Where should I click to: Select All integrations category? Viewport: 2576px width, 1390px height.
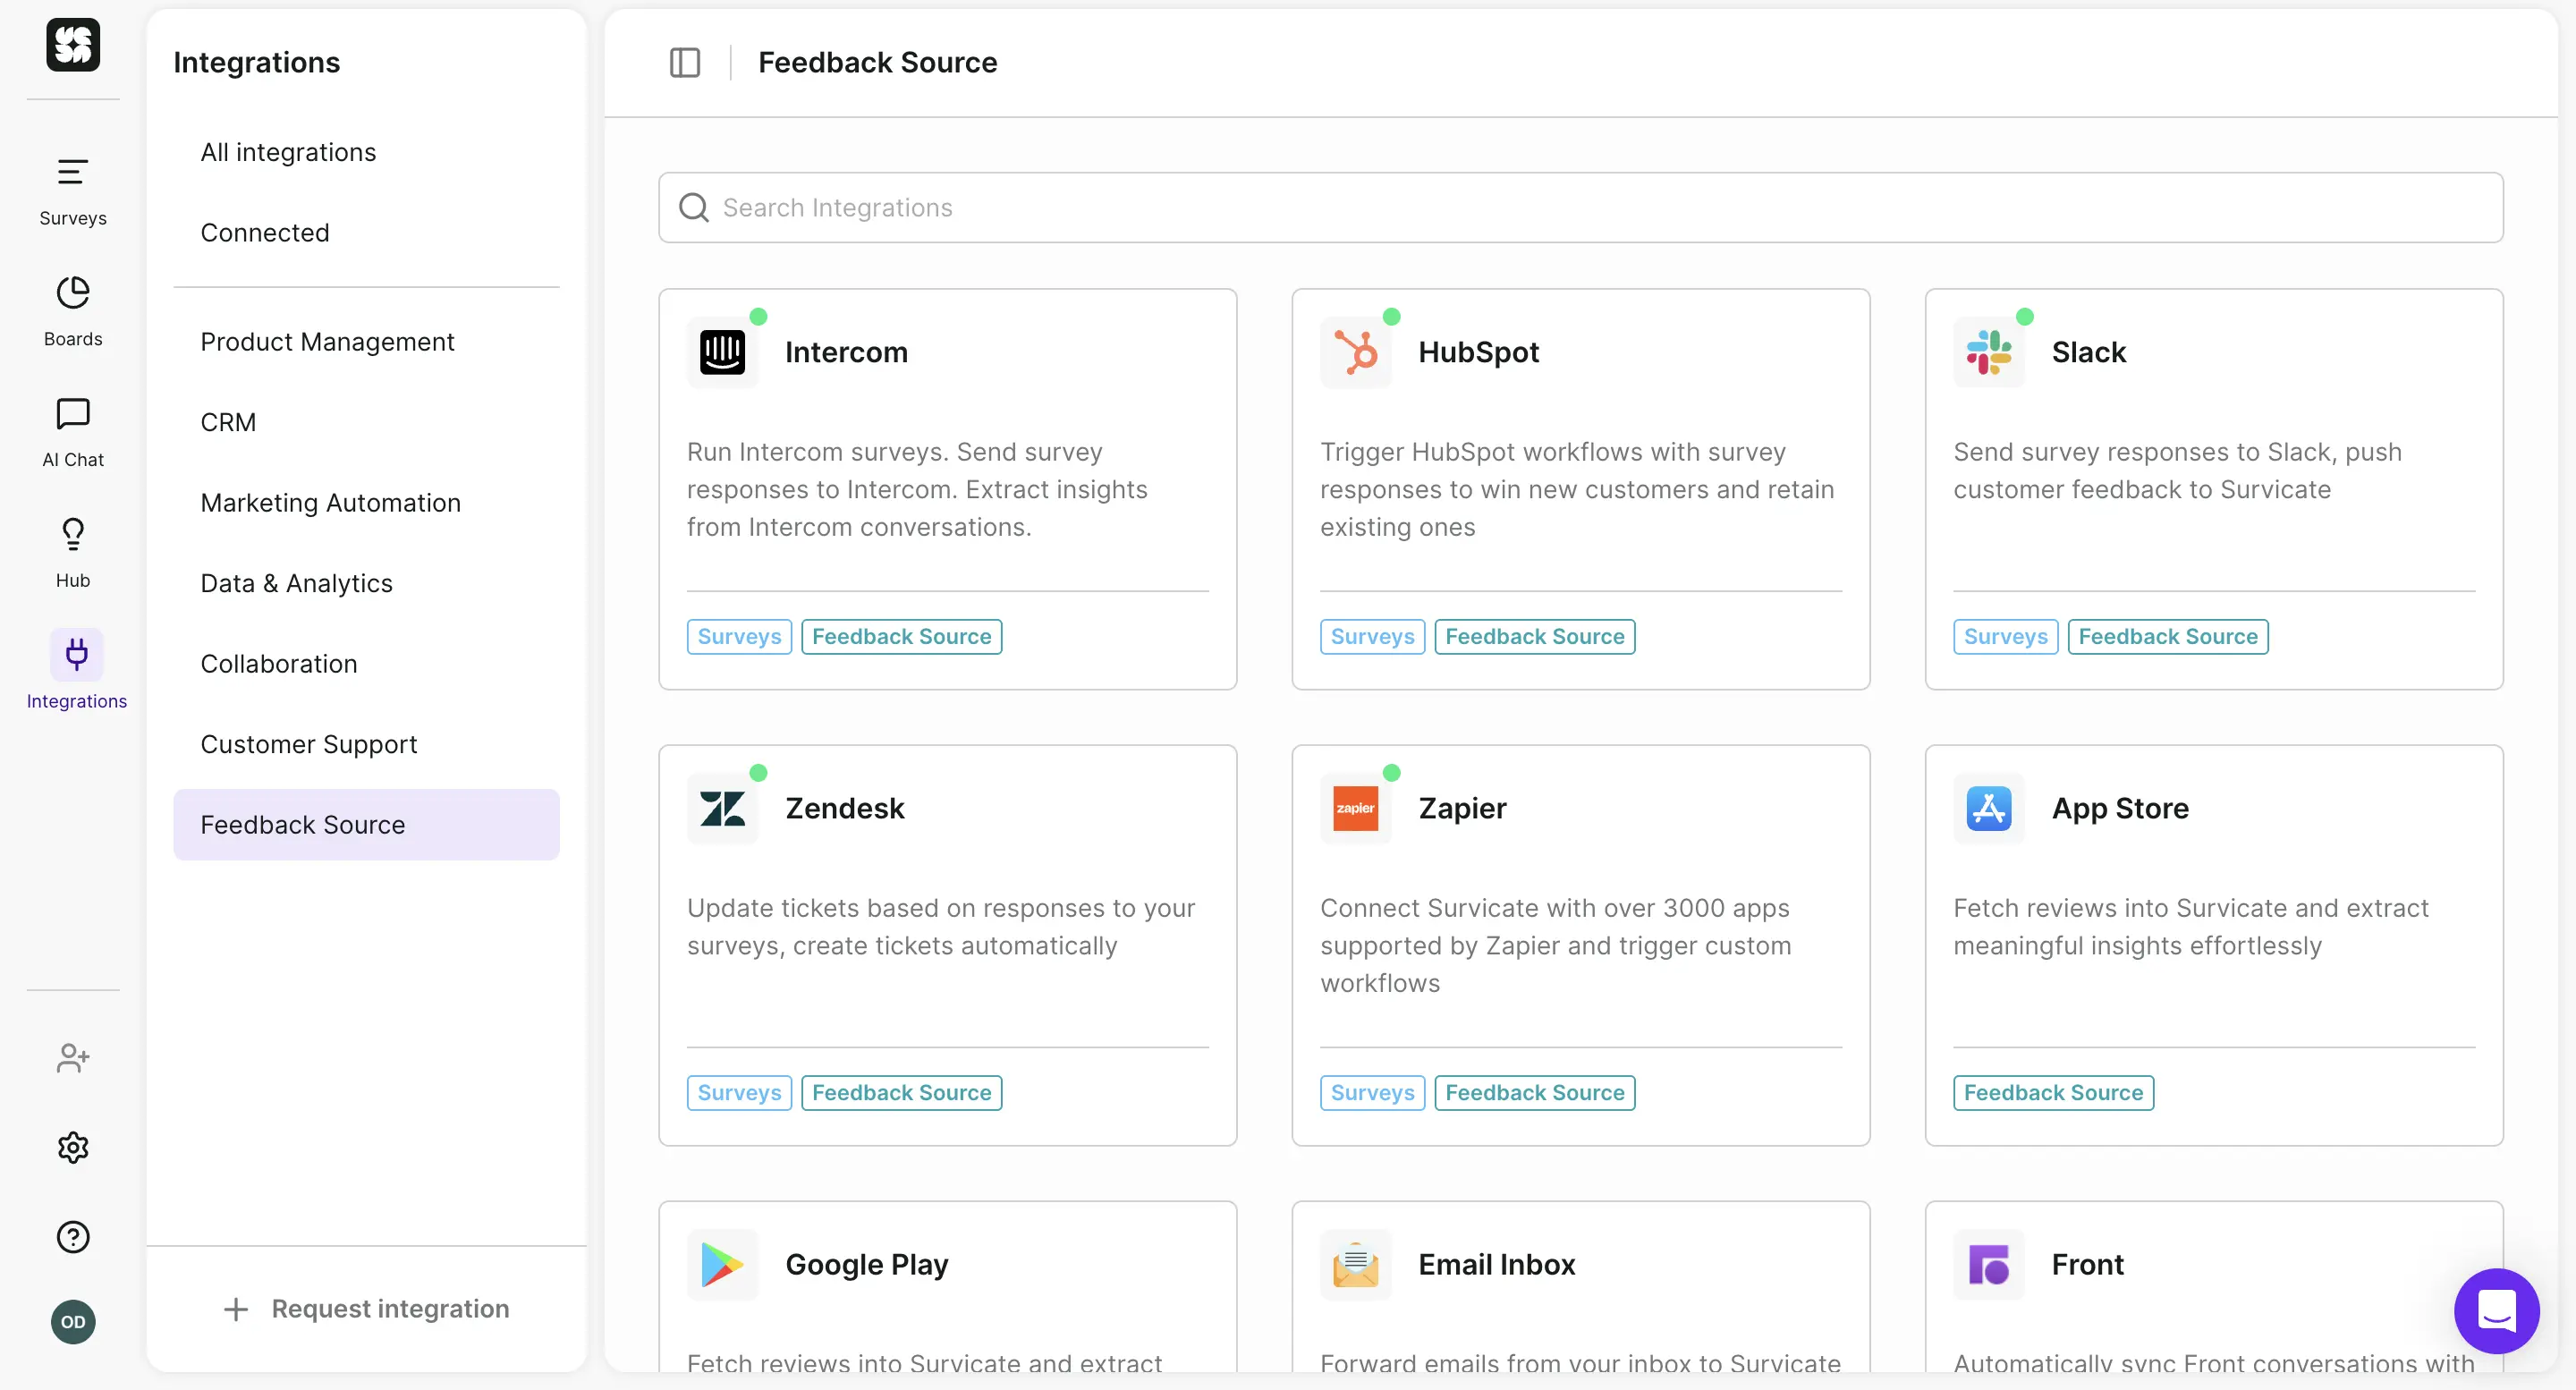coord(288,152)
